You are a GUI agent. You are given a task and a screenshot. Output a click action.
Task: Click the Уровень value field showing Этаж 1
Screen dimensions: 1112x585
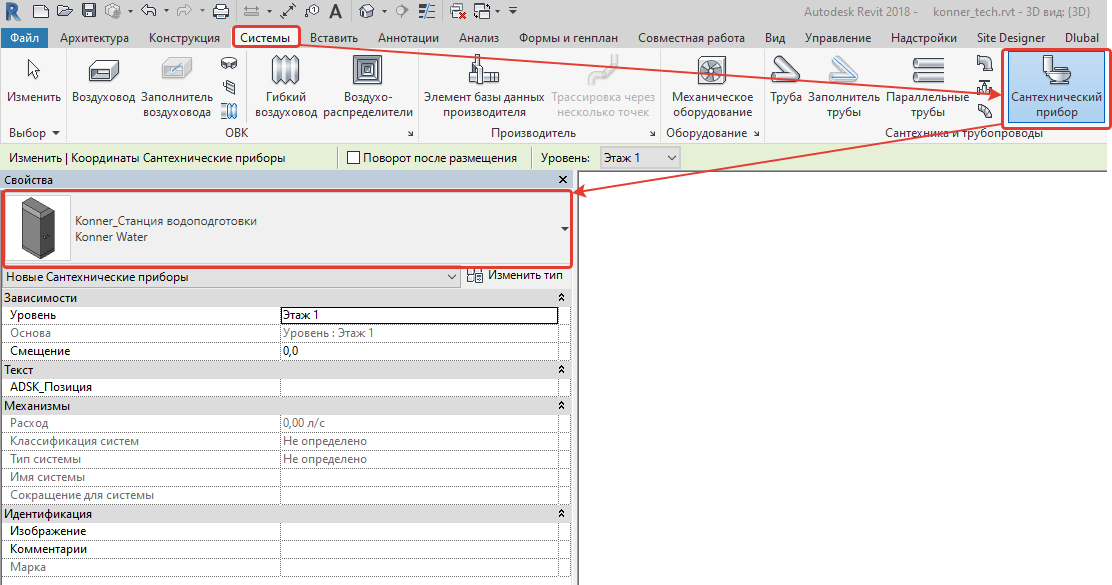[419, 315]
